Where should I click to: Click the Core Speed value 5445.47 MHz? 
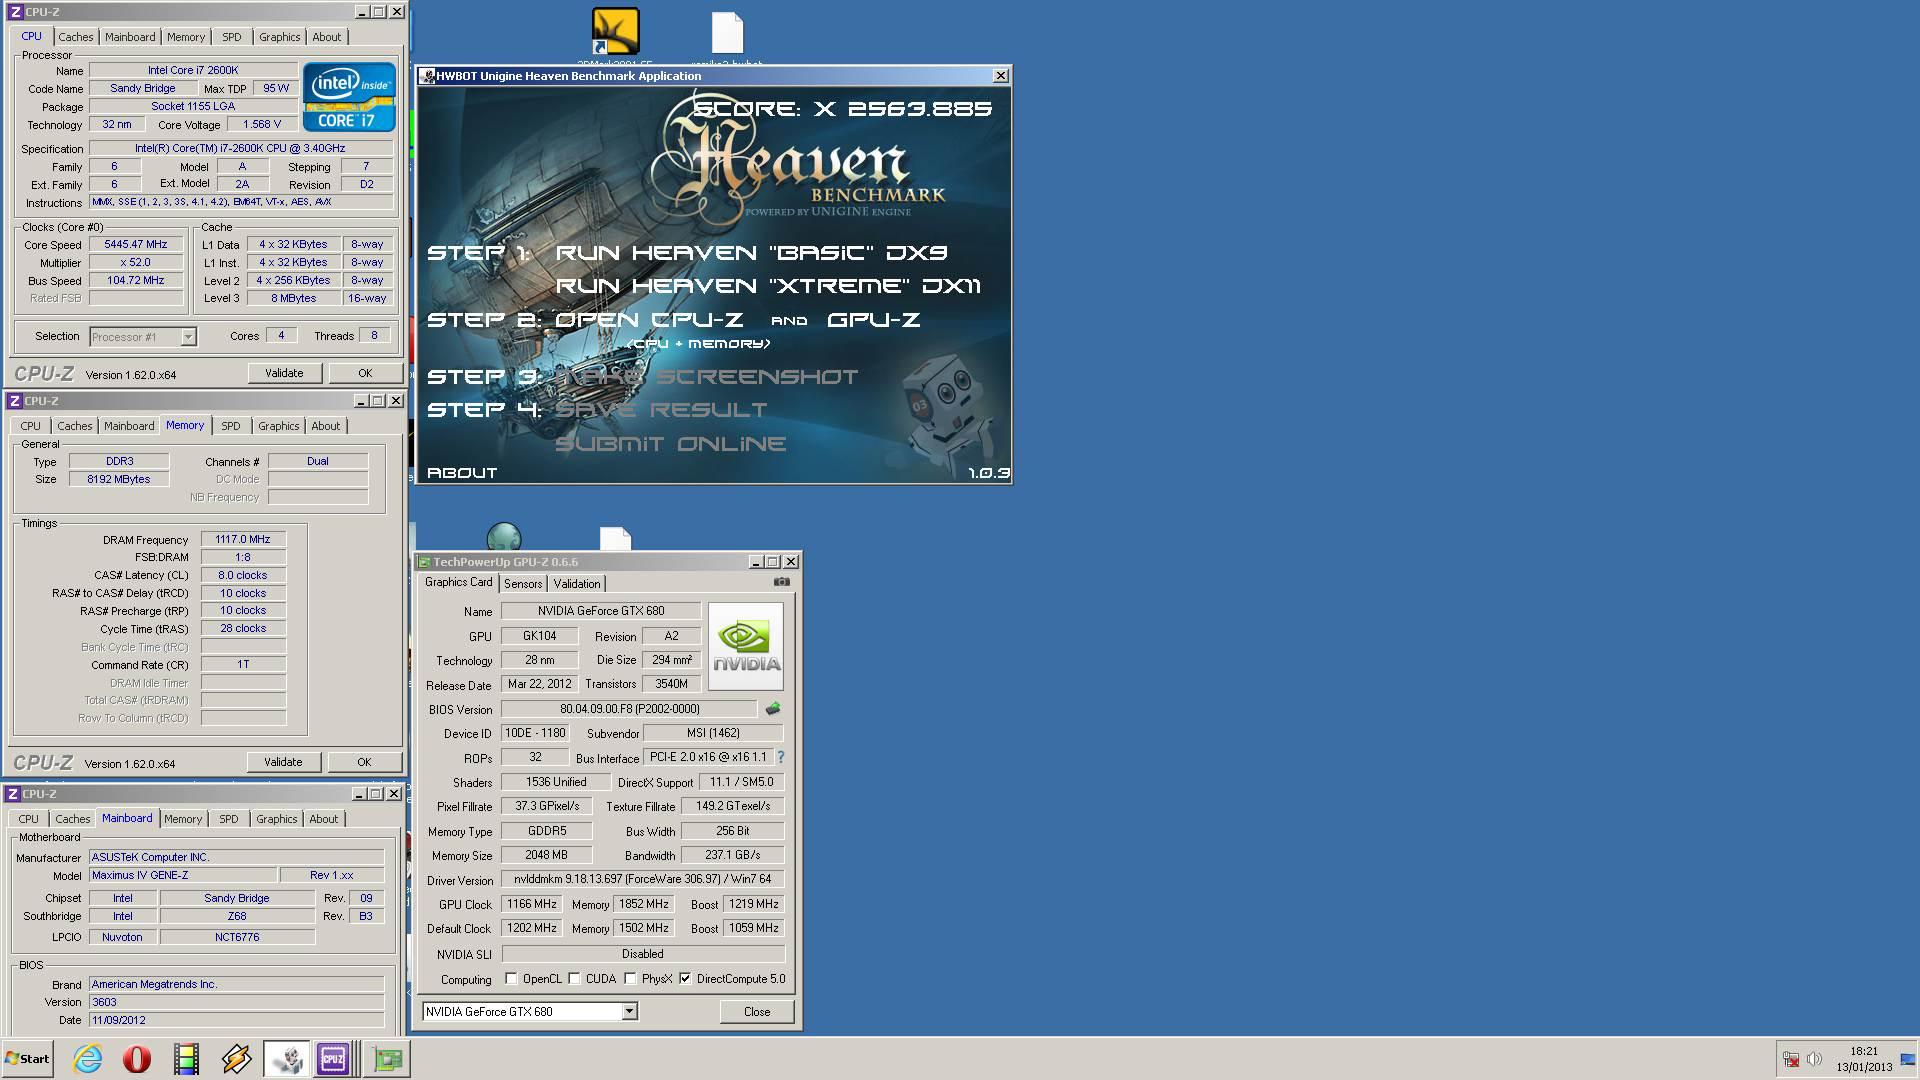coord(136,244)
